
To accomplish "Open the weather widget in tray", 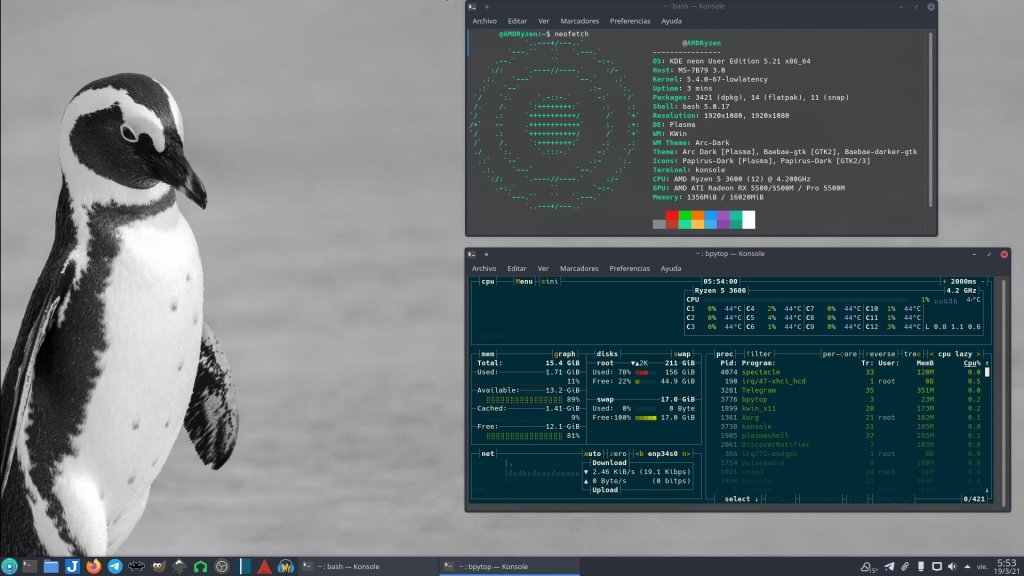I will [868, 566].
